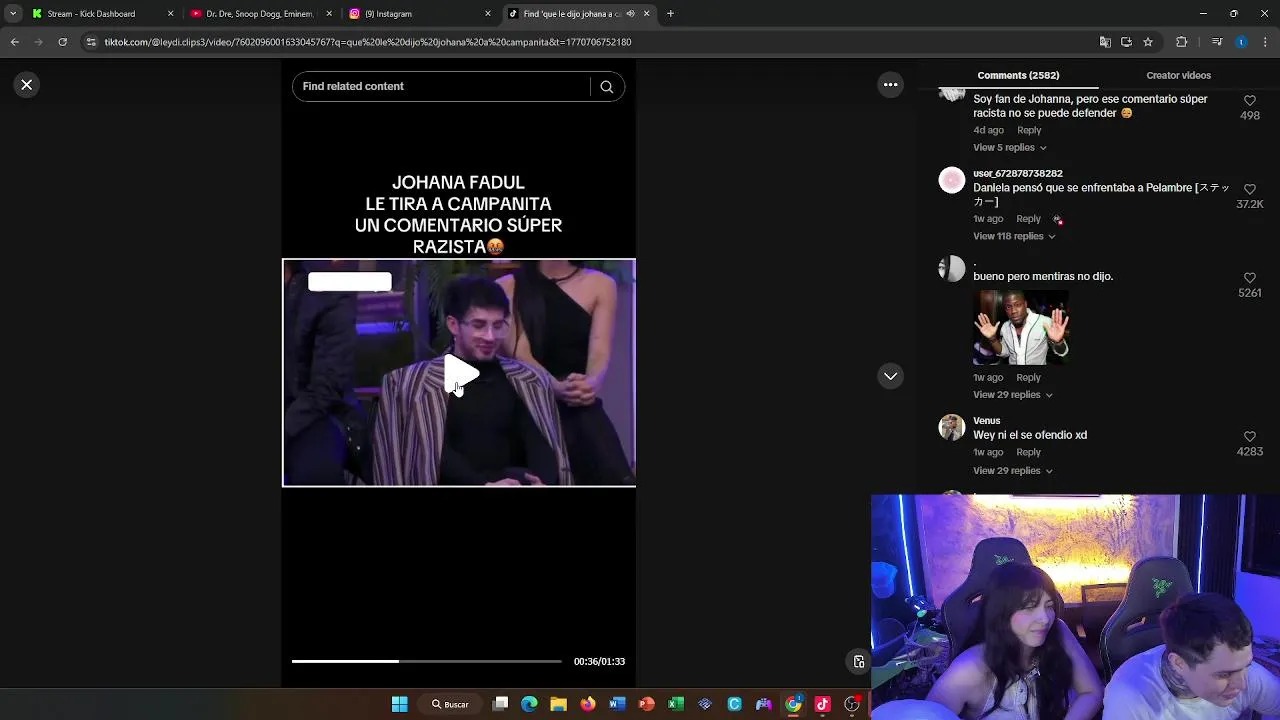Open OBS Studio from the taskbar

(852, 704)
